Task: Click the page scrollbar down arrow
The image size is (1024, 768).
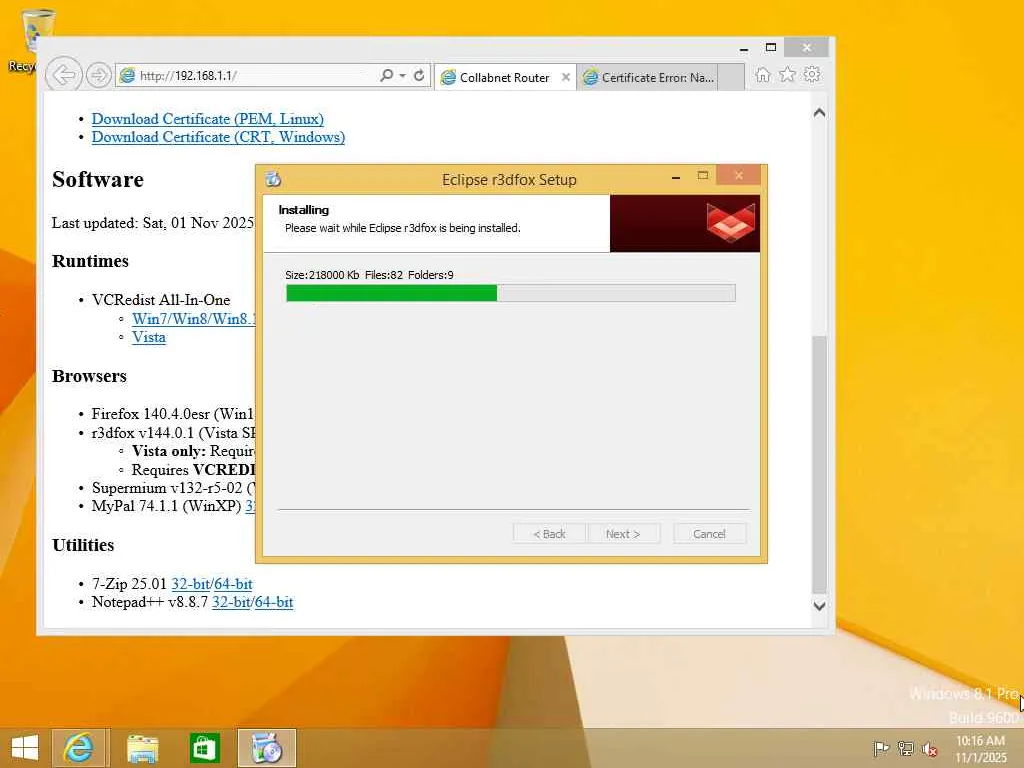Action: (820, 606)
